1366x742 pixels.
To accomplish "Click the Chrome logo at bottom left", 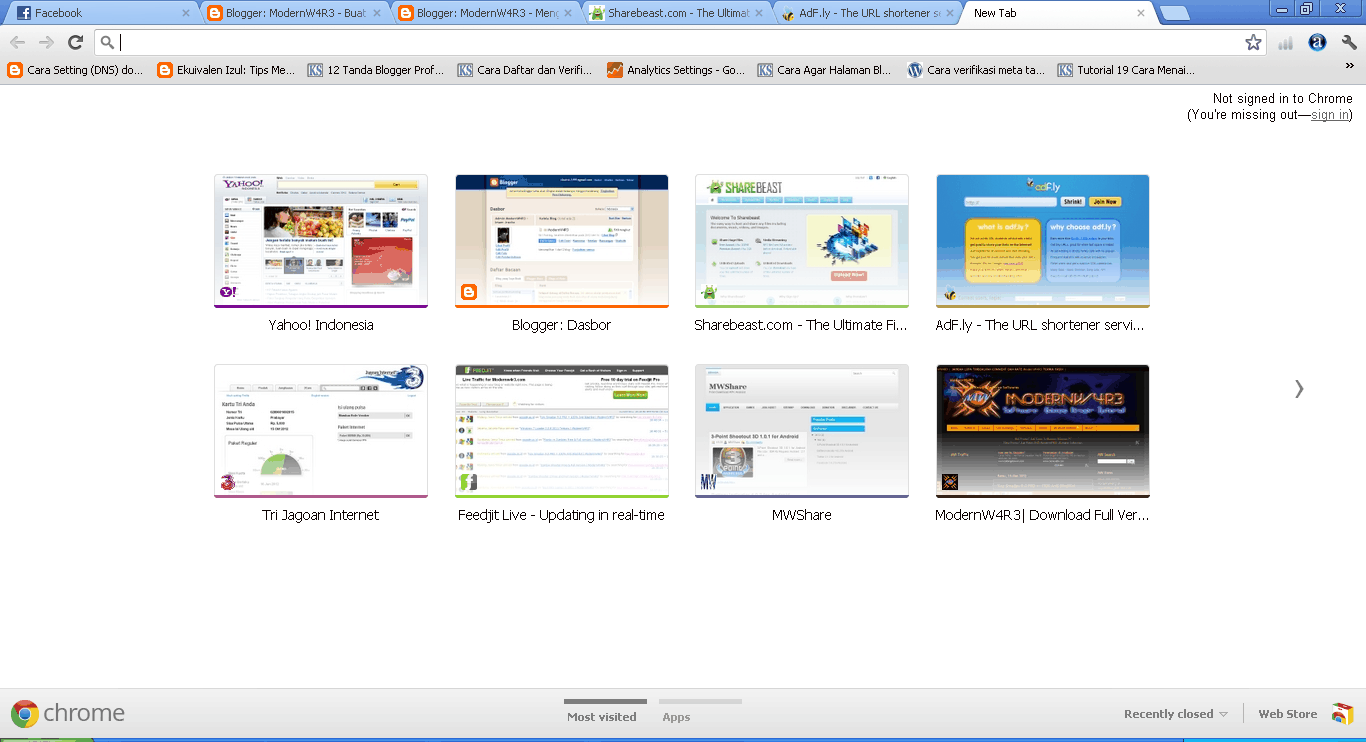I will (x=25, y=713).
